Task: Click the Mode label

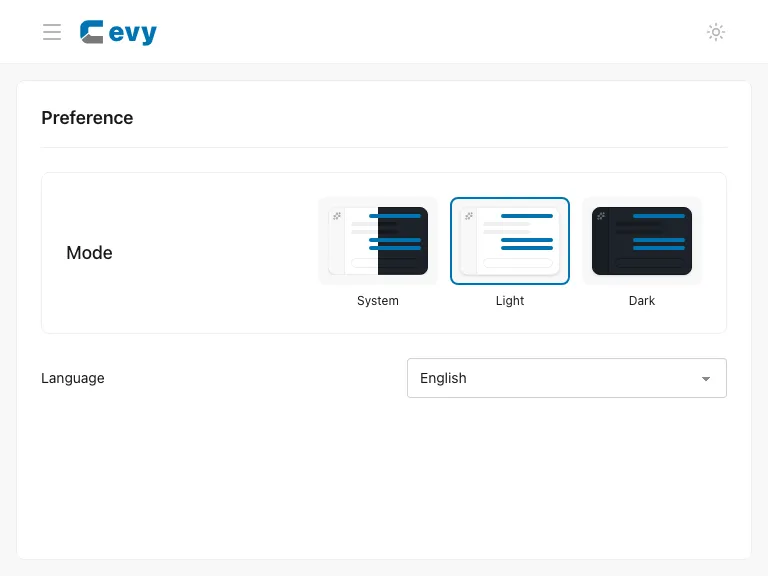Action: pyautogui.click(x=89, y=253)
